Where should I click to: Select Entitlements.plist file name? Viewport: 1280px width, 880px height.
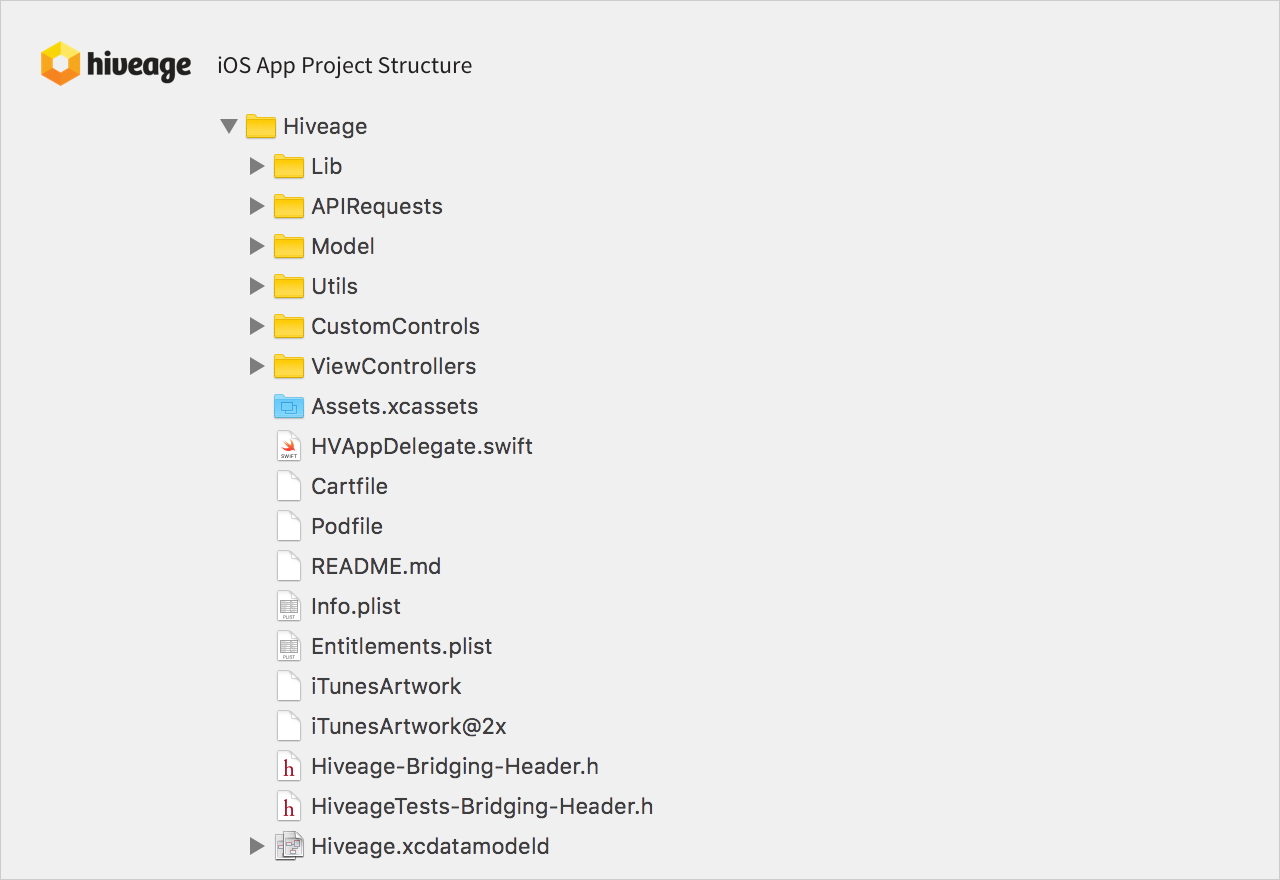click(x=402, y=646)
